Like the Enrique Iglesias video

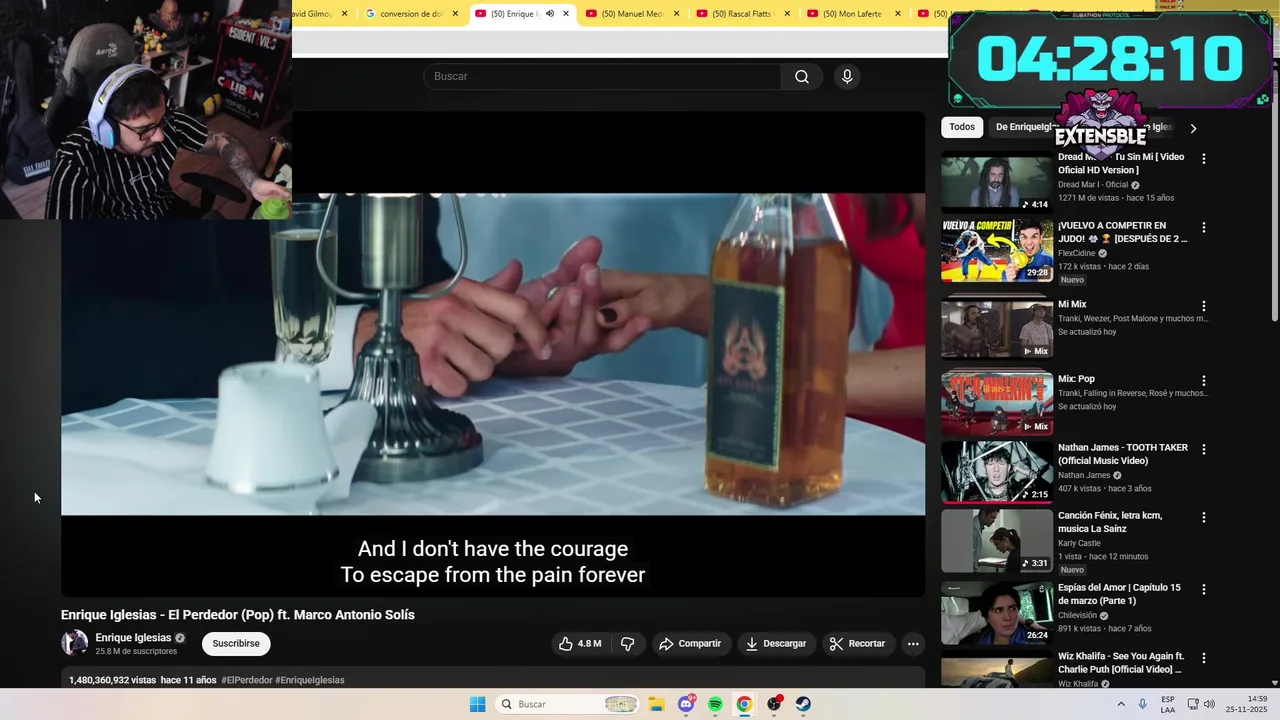pos(580,644)
